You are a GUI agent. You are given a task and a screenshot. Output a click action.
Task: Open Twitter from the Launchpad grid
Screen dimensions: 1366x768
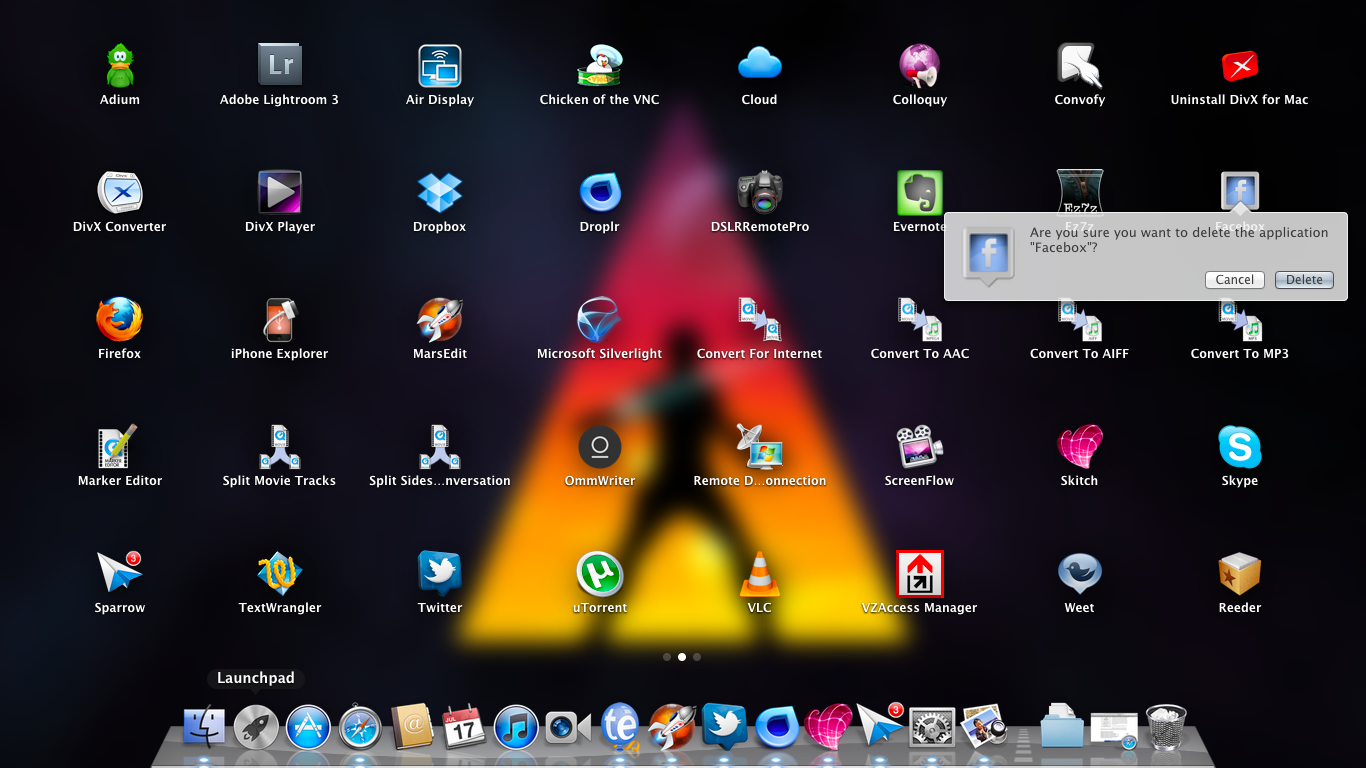pyautogui.click(x=440, y=574)
